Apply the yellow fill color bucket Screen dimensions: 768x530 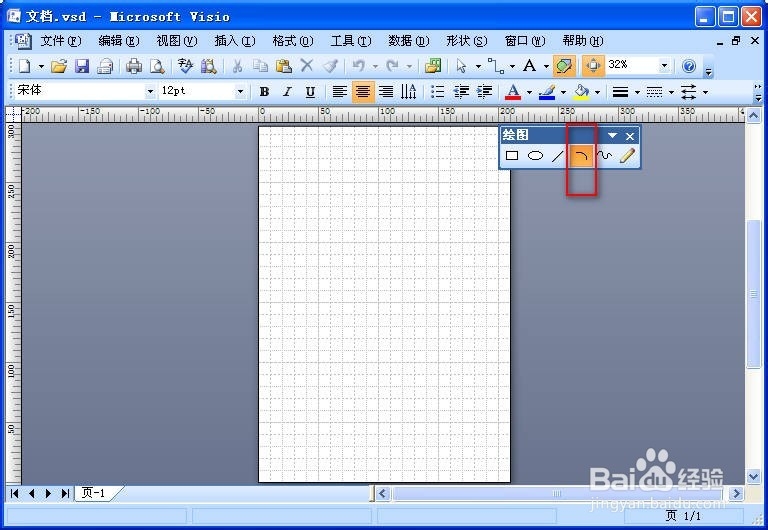(x=581, y=92)
